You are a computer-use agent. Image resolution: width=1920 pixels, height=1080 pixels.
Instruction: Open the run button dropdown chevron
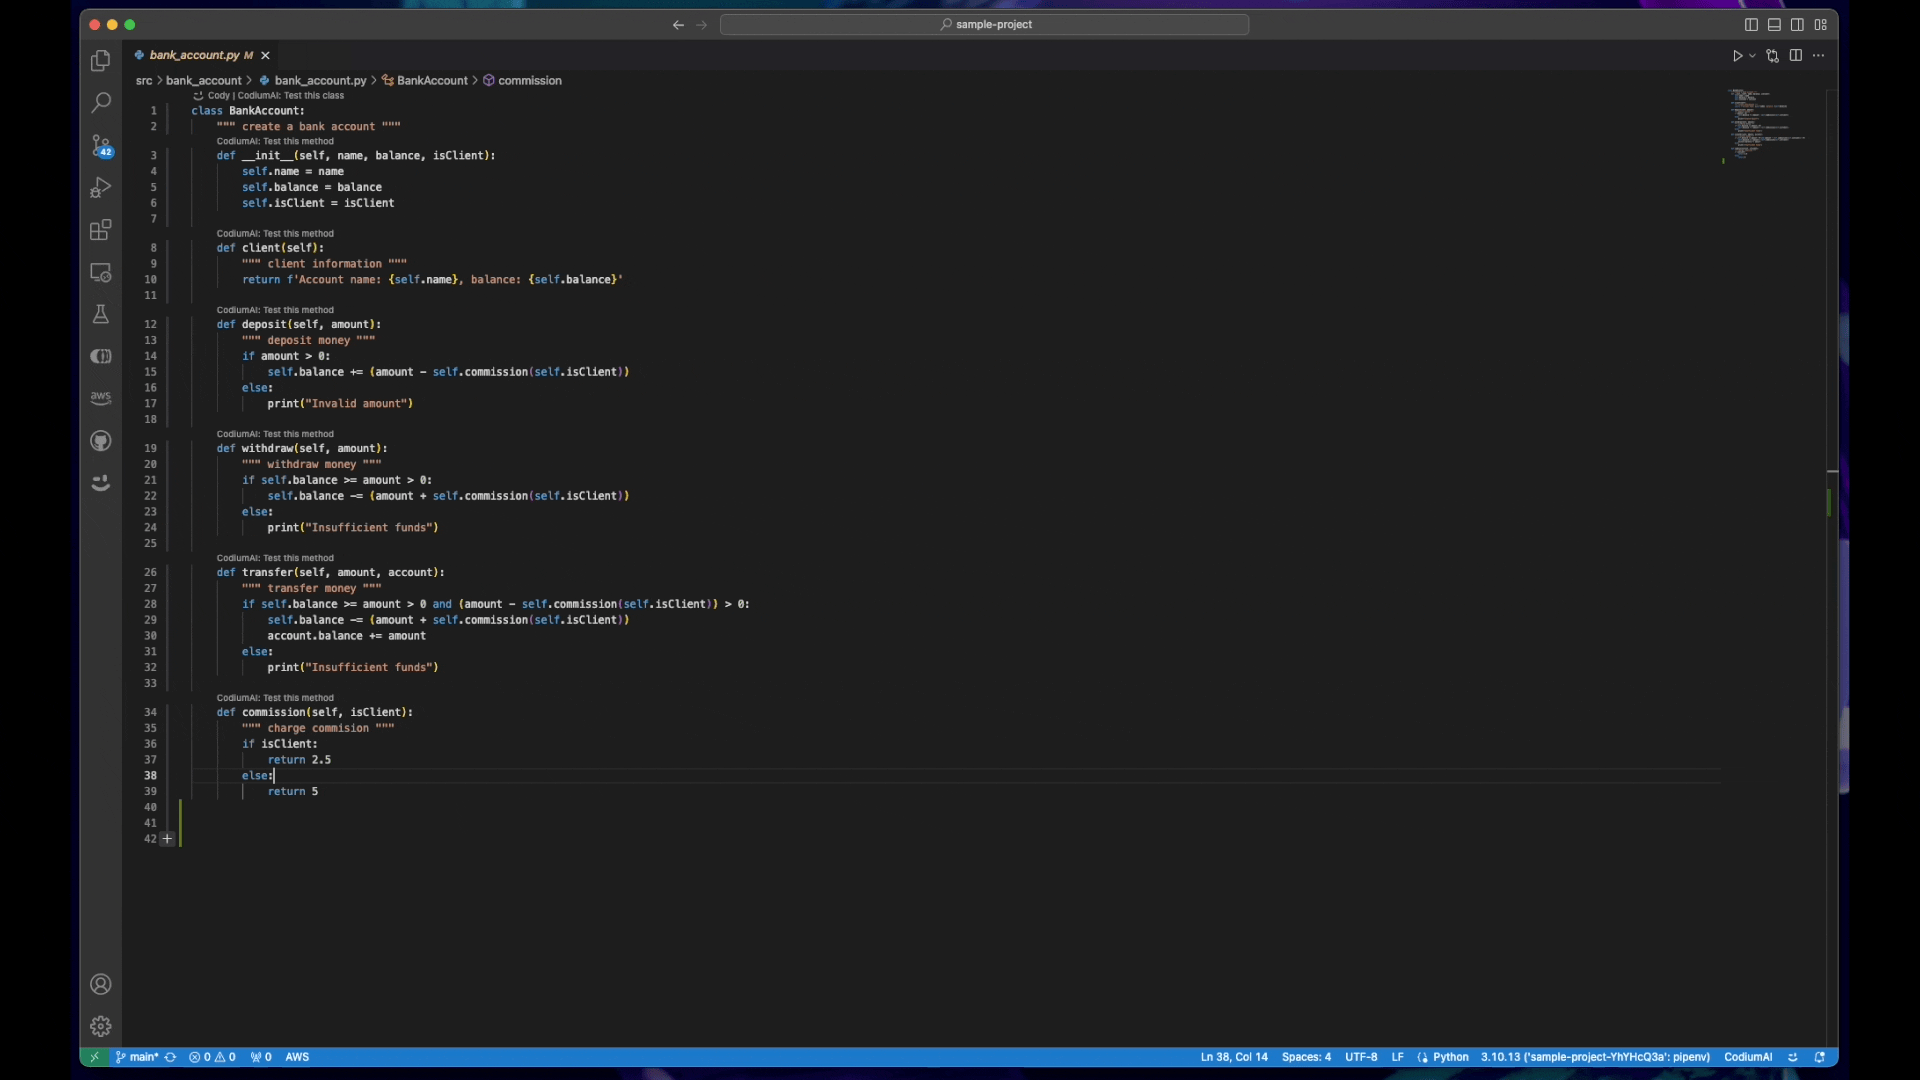(x=1752, y=56)
